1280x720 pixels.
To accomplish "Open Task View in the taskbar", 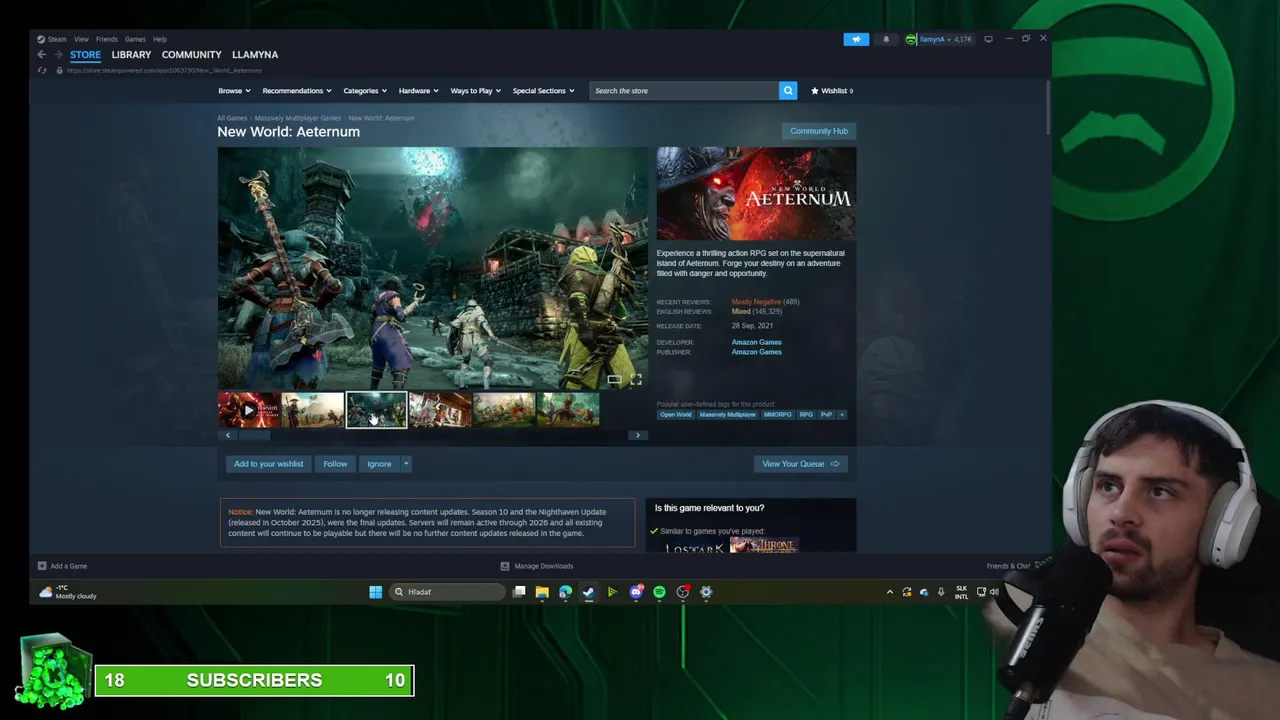I will [x=519, y=592].
